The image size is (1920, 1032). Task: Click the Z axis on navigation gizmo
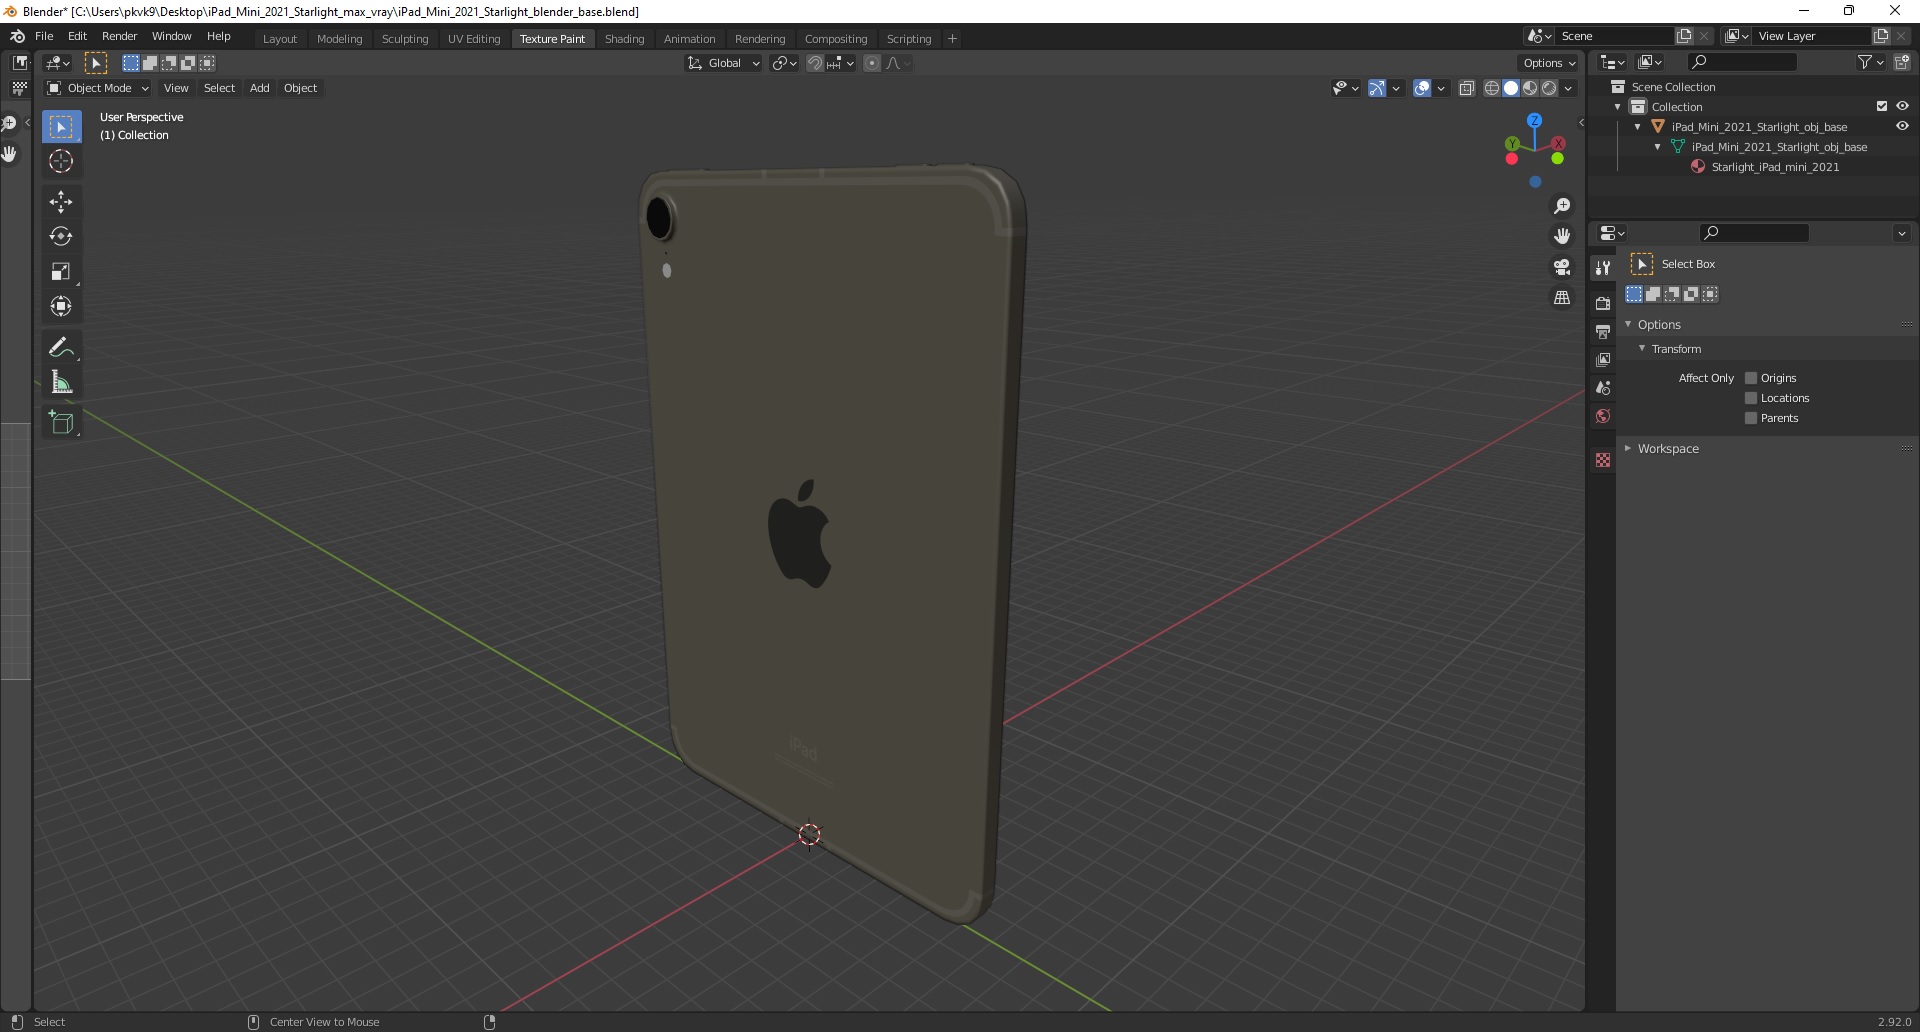click(x=1534, y=120)
